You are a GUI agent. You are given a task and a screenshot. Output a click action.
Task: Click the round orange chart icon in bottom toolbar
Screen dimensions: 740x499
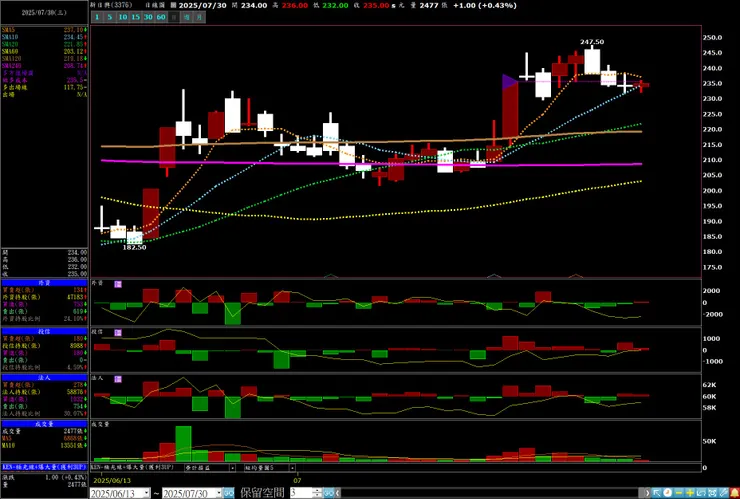(x=668, y=493)
